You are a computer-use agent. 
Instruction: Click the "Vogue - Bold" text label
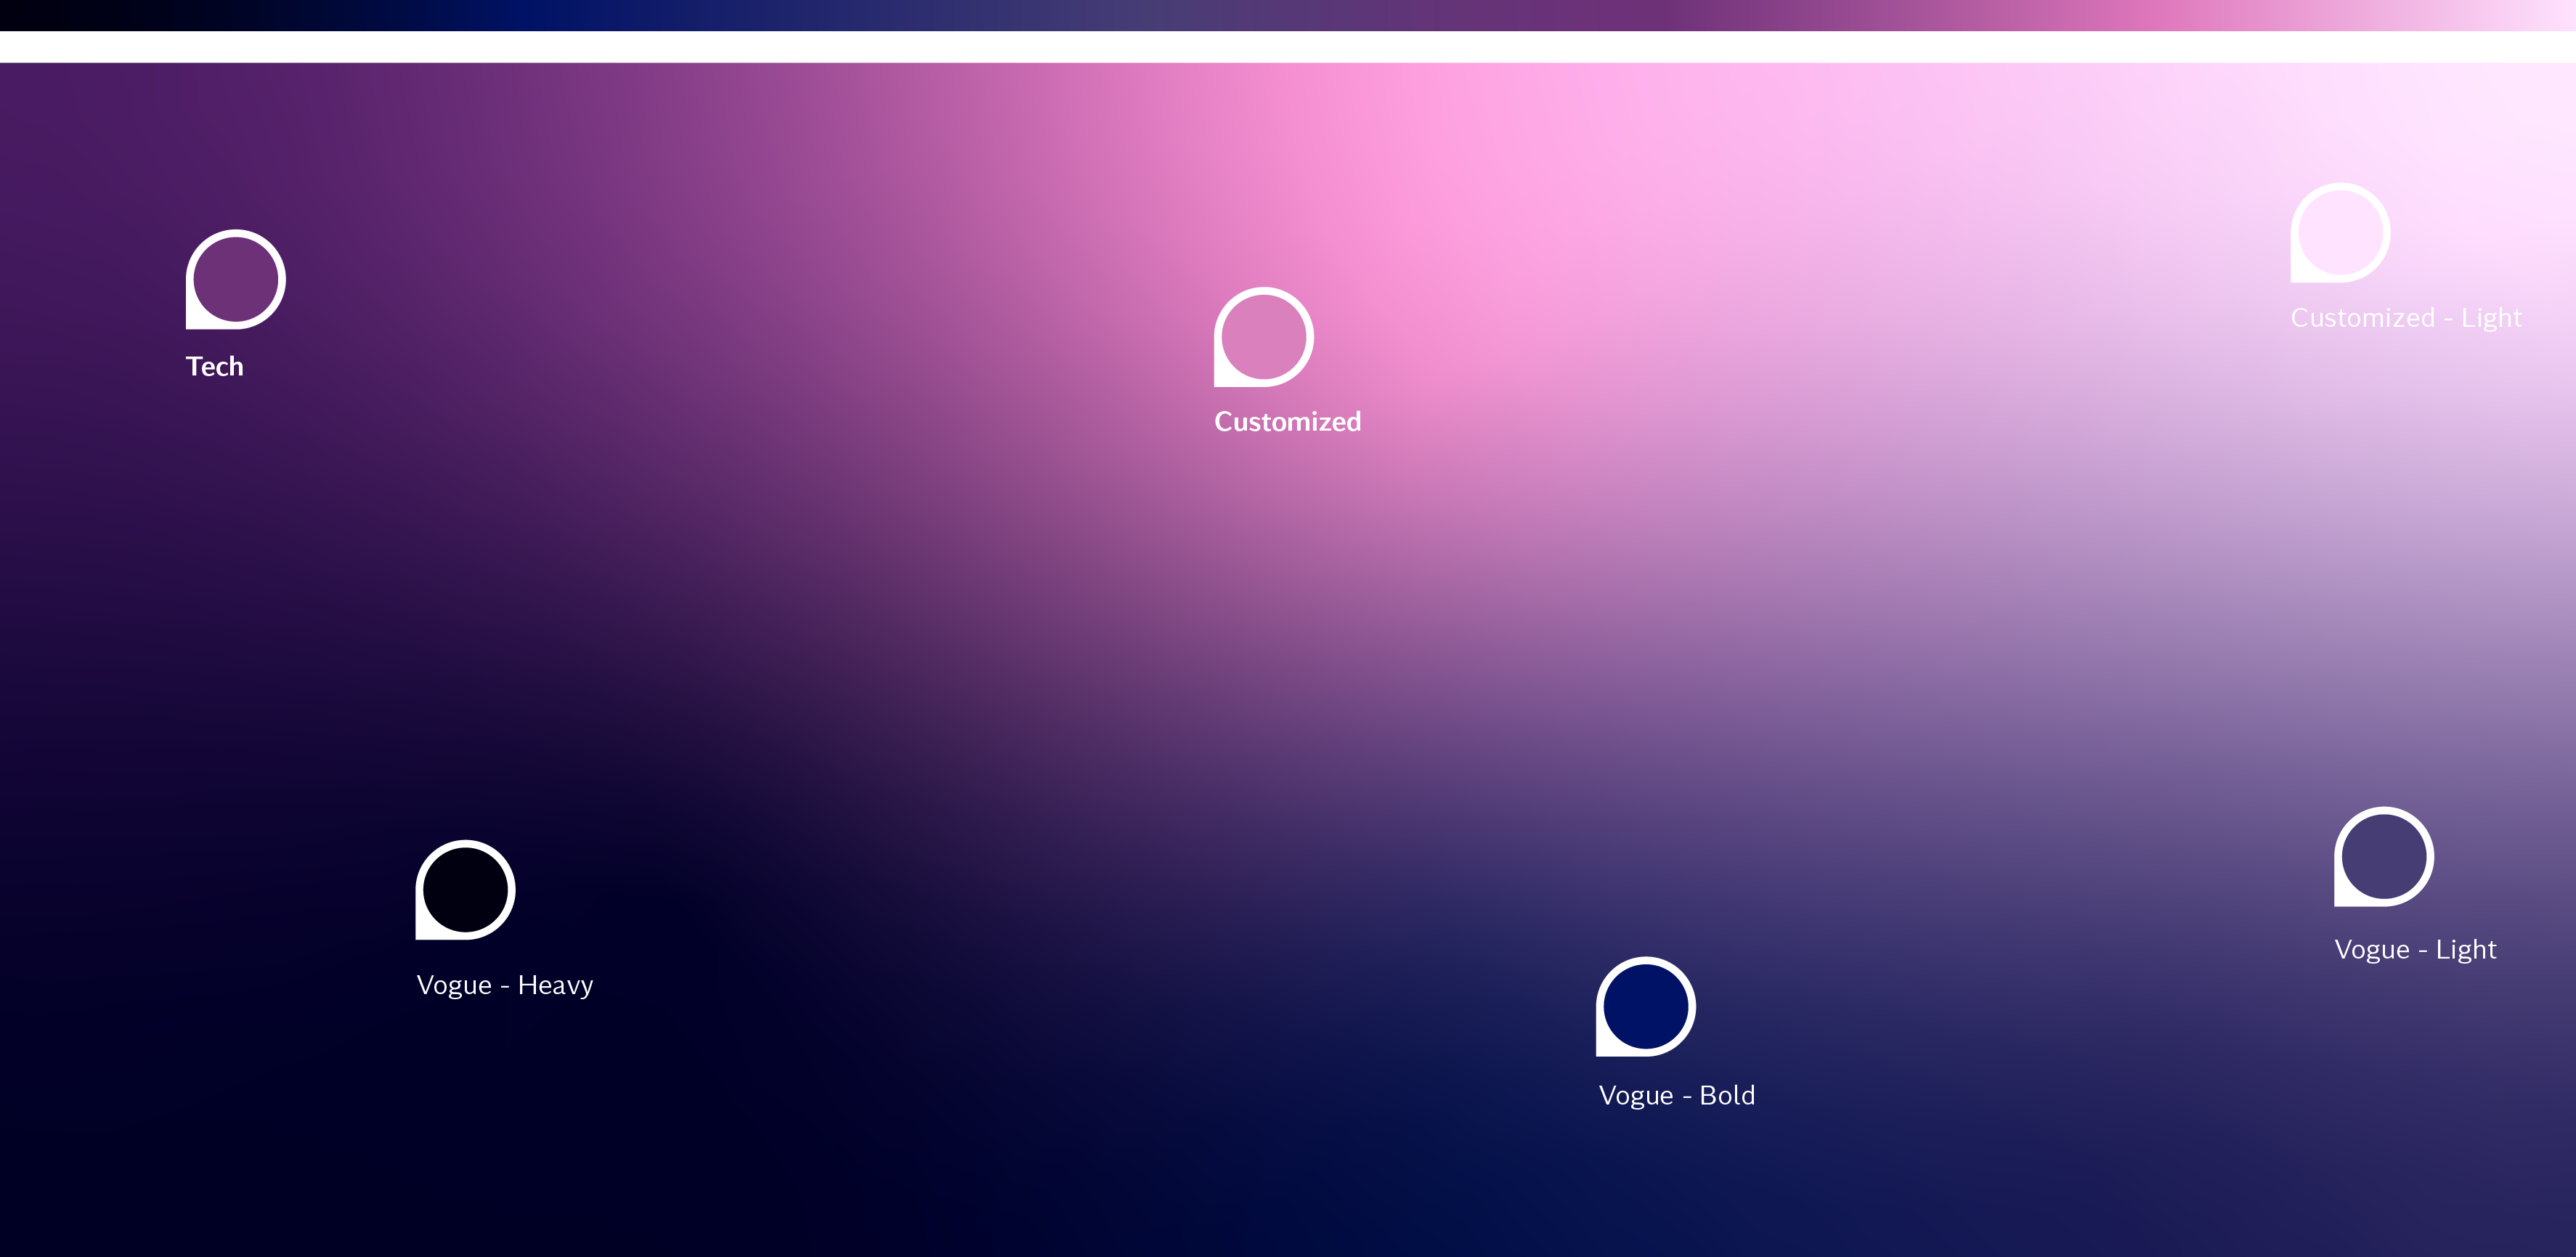point(1676,1095)
